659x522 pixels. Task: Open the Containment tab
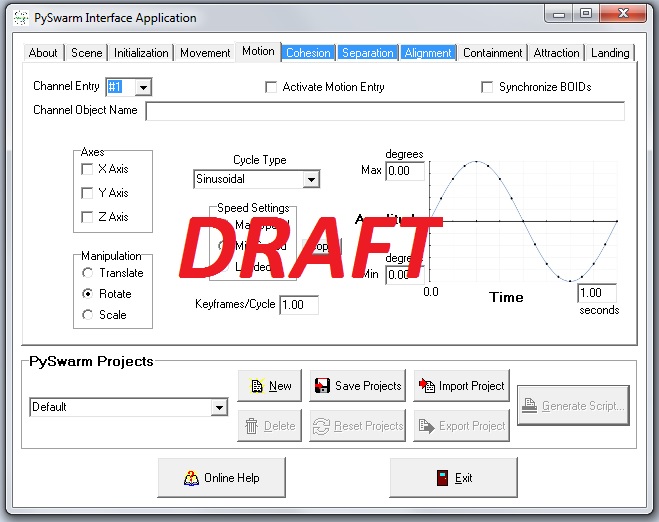tap(493, 53)
